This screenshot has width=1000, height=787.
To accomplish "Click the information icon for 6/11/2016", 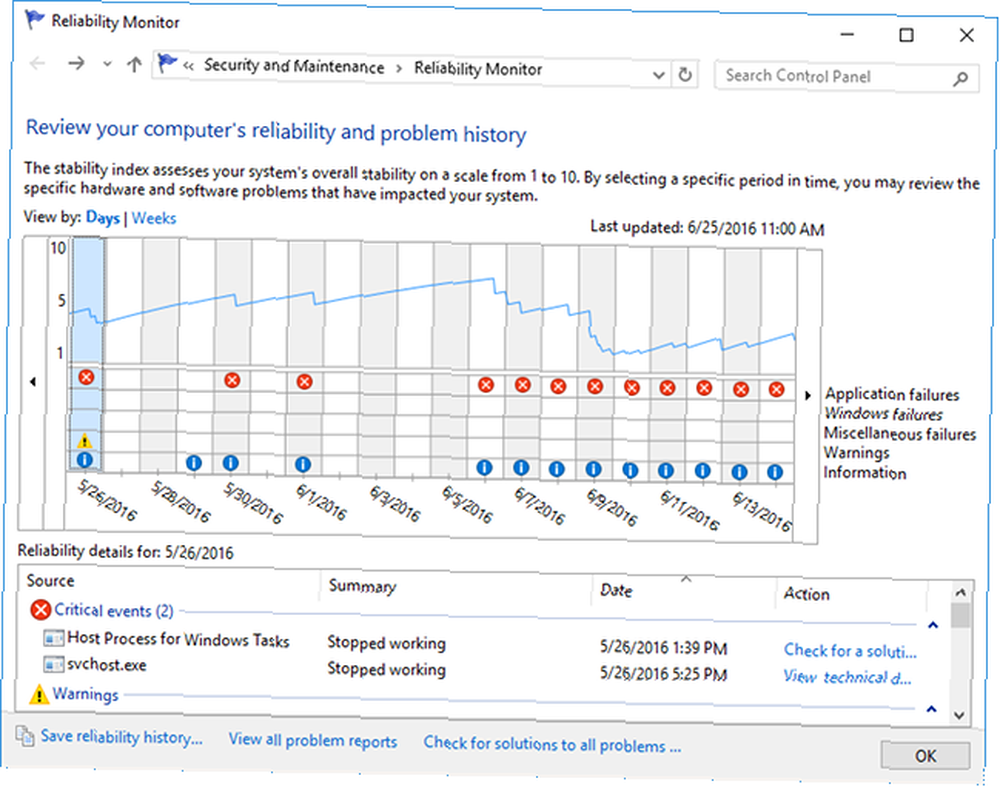I will 666,470.
